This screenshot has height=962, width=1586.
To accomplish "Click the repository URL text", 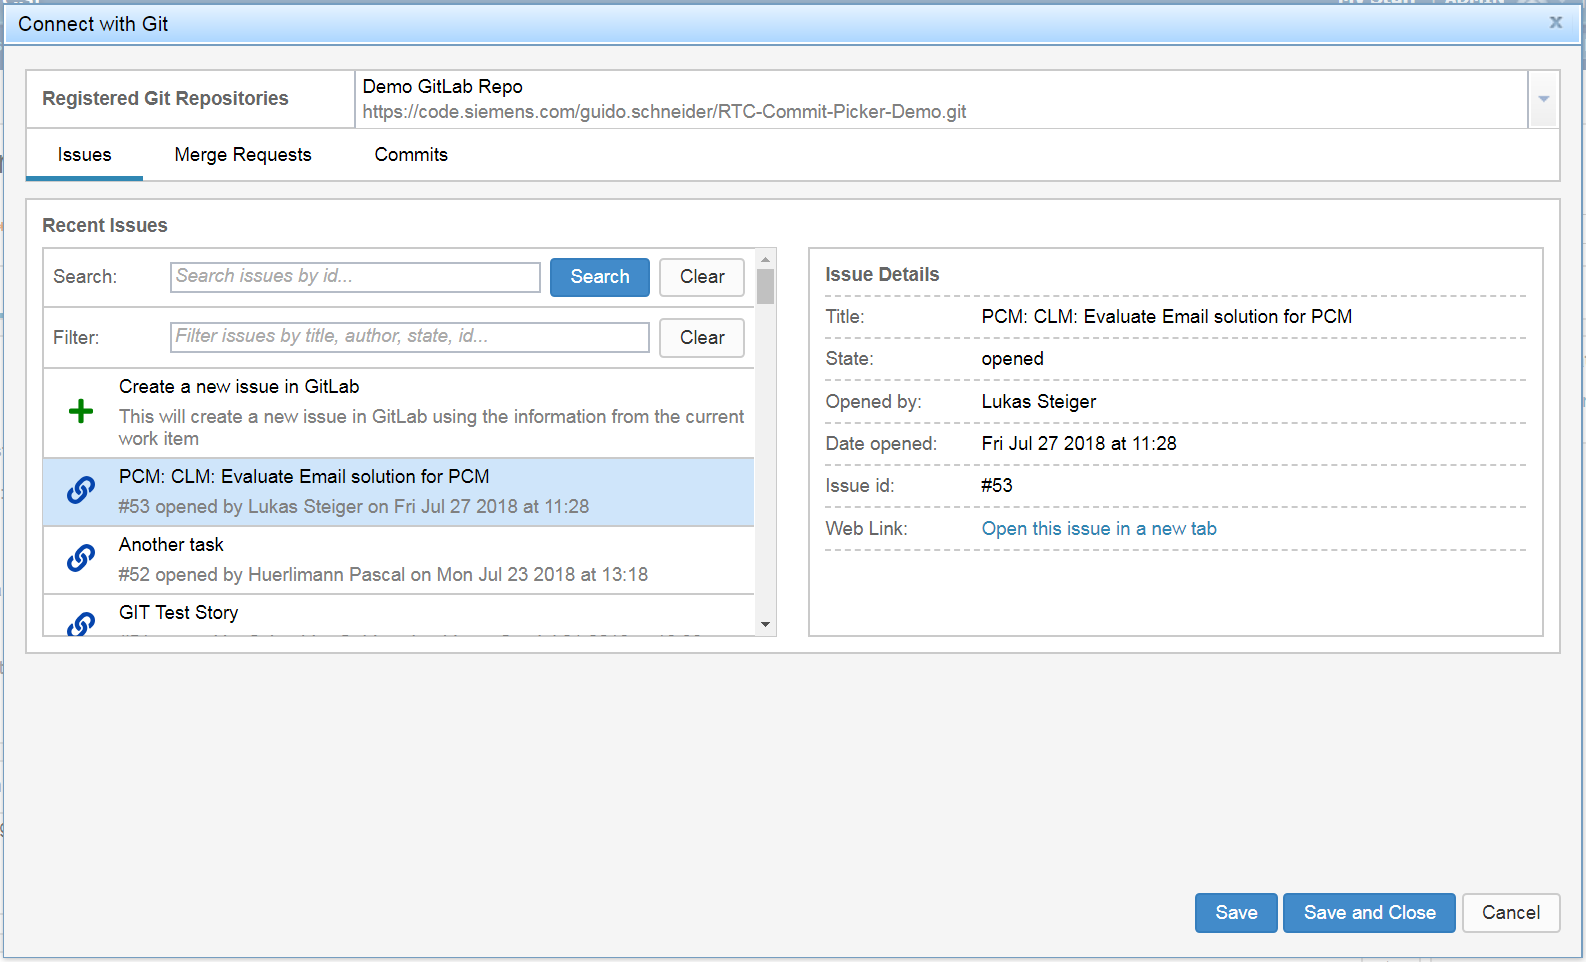I will [664, 112].
